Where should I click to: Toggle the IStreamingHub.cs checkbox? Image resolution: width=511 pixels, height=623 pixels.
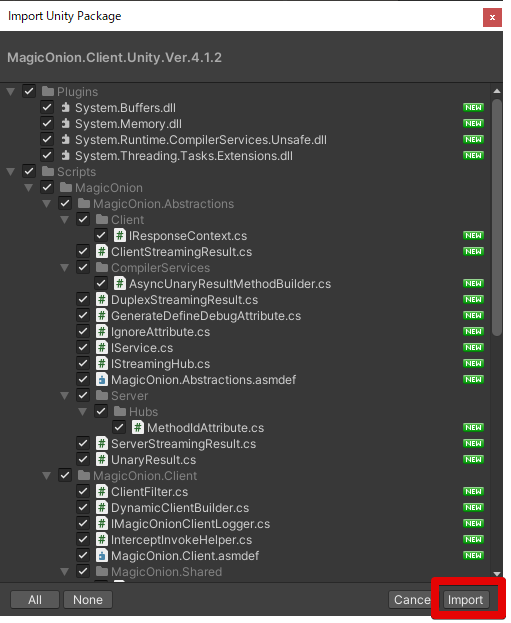point(83,364)
